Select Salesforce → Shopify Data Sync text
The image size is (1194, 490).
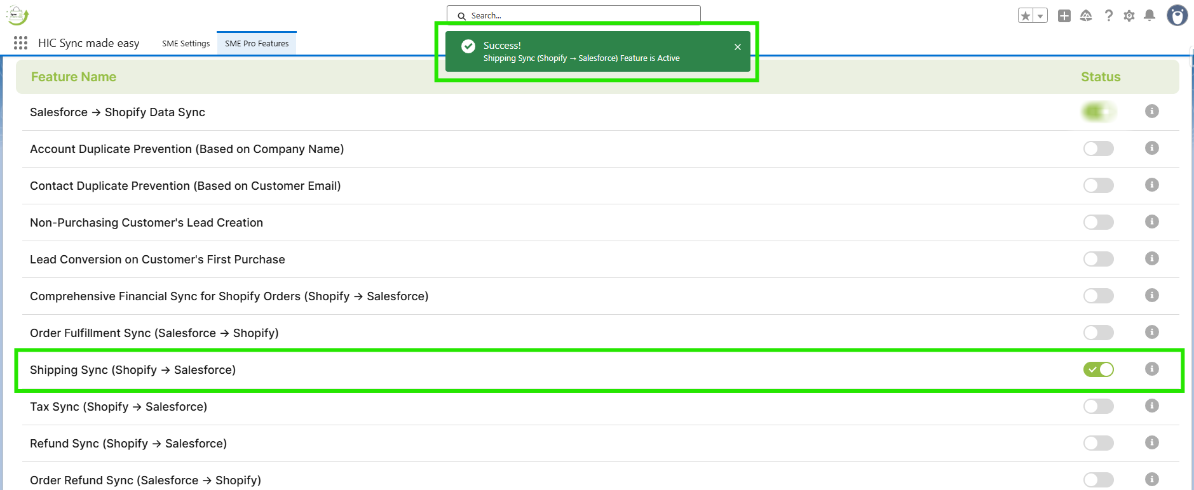[118, 112]
